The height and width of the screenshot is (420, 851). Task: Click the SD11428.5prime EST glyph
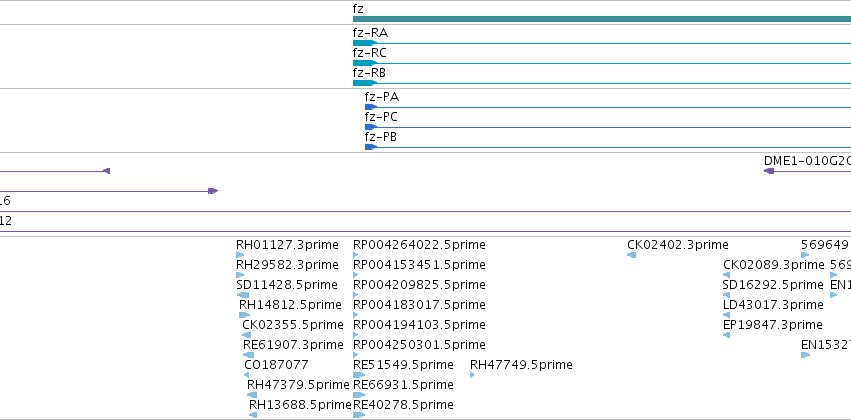tap(243, 295)
